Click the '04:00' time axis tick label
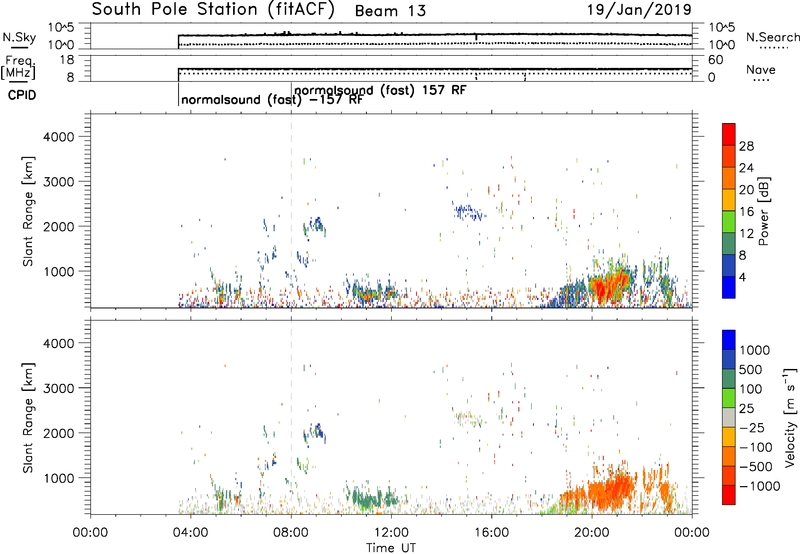800x554 pixels. [x=190, y=533]
